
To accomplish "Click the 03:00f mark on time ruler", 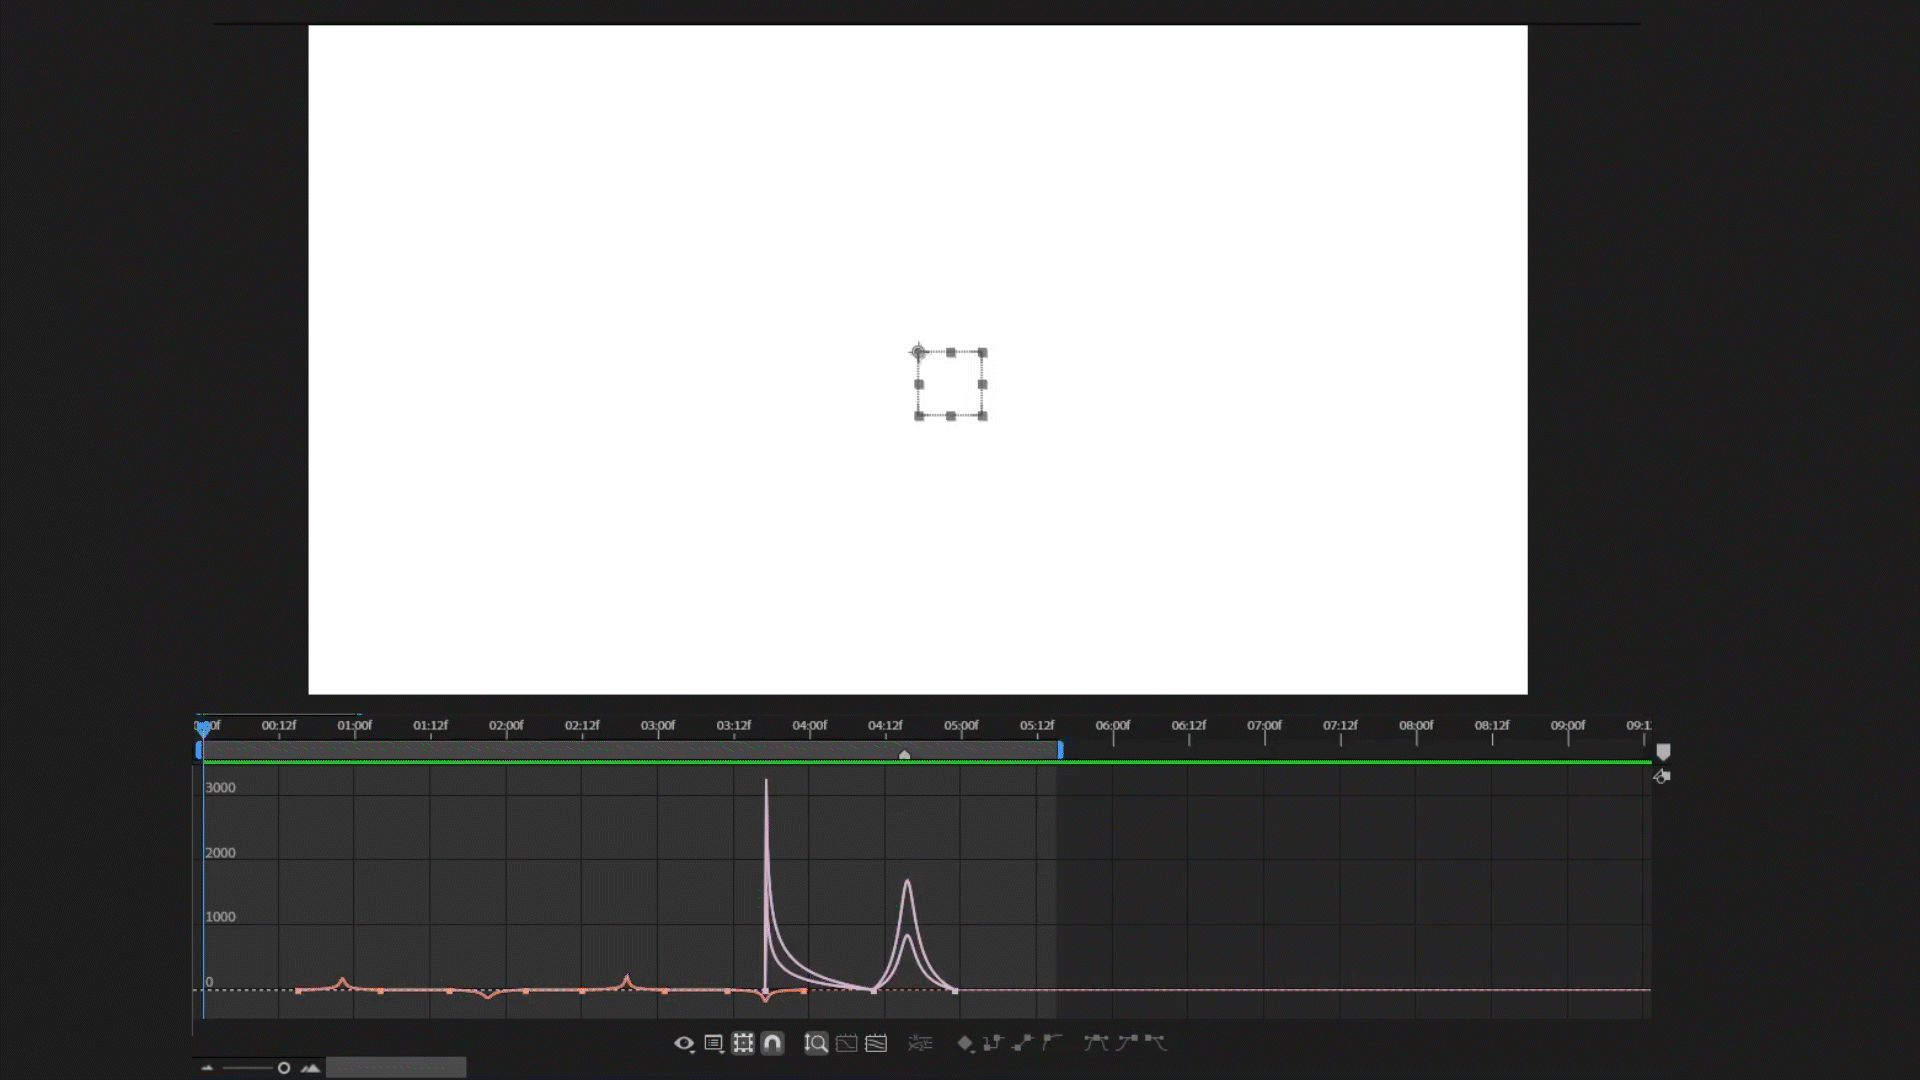I will pyautogui.click(x=658, y=725).
